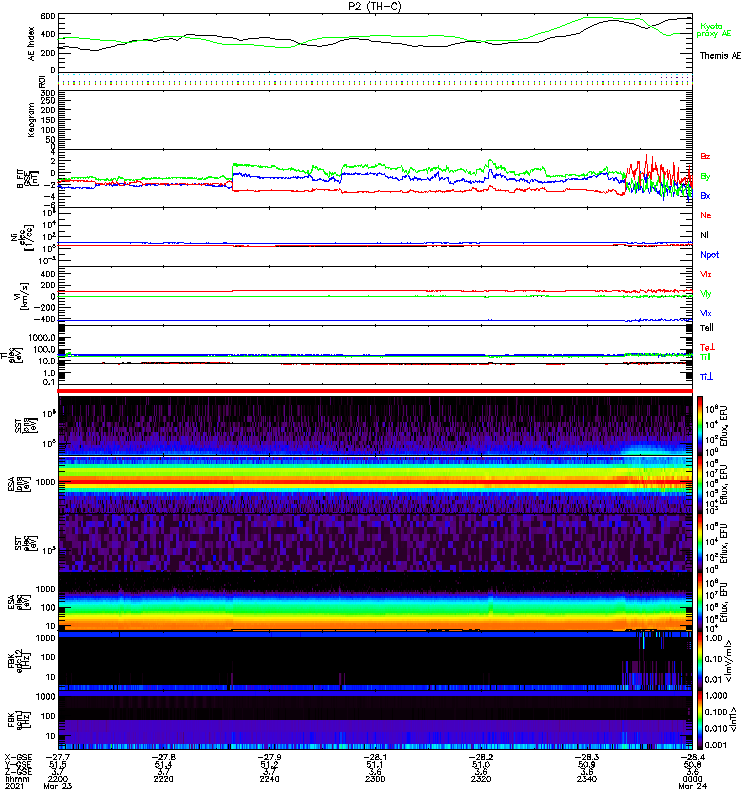Image resolution: width=750 pixels, height=800 pixels.
Task: Select the "-27.8" X-GSE position value
Action: (x=164, y=757)
